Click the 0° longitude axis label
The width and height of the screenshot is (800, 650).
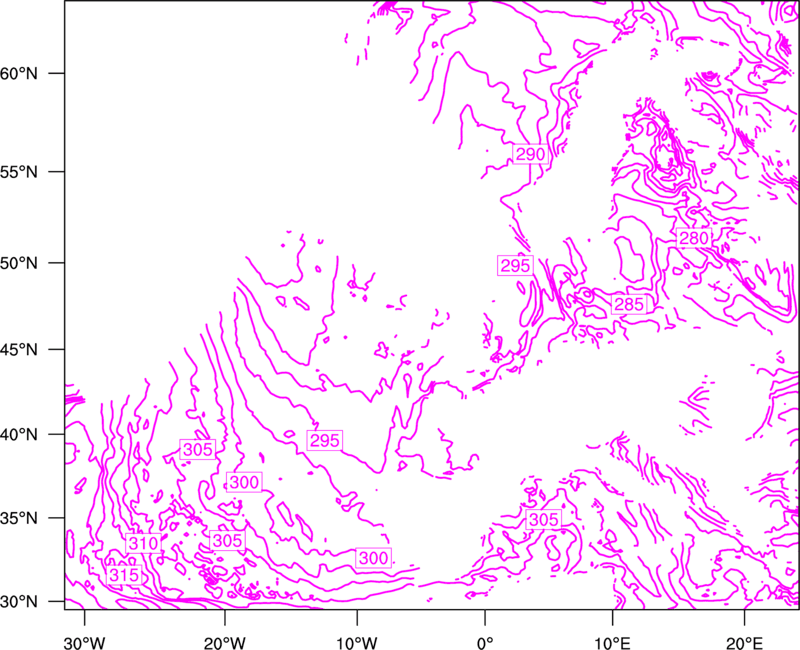[x=485, y=643]
